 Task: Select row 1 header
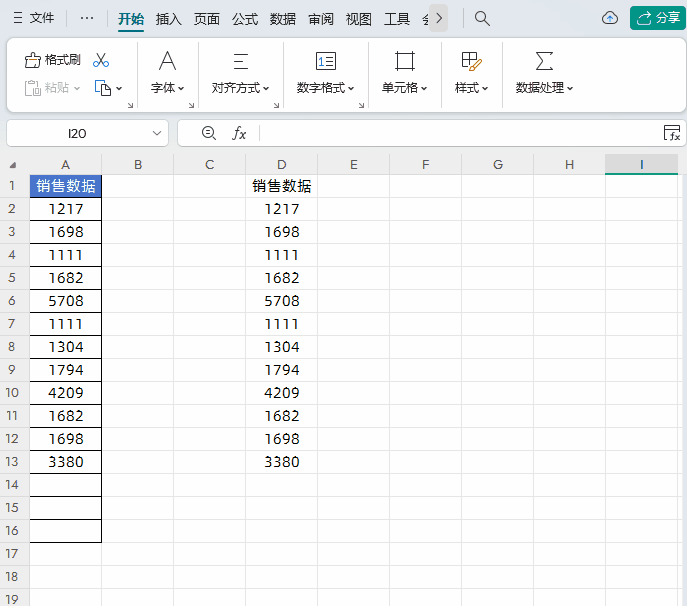12,186
